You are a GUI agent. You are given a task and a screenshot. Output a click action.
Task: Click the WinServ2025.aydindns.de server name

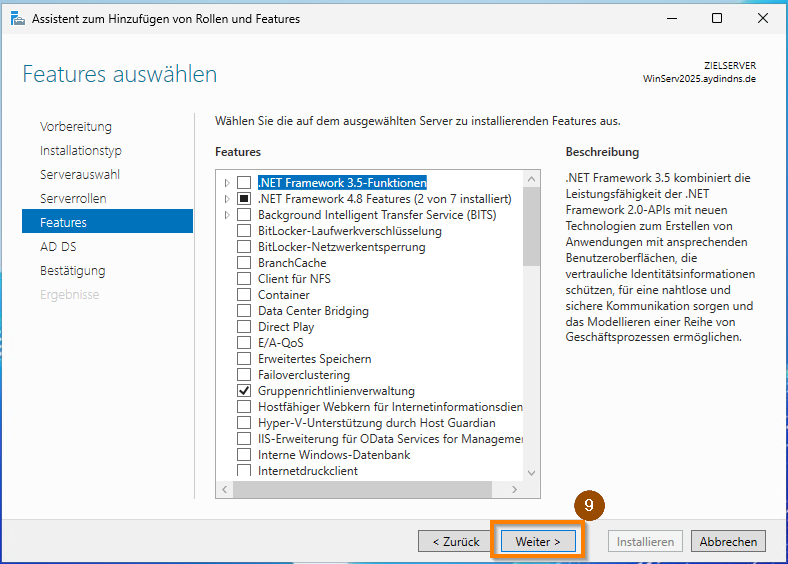click(699, 79)
